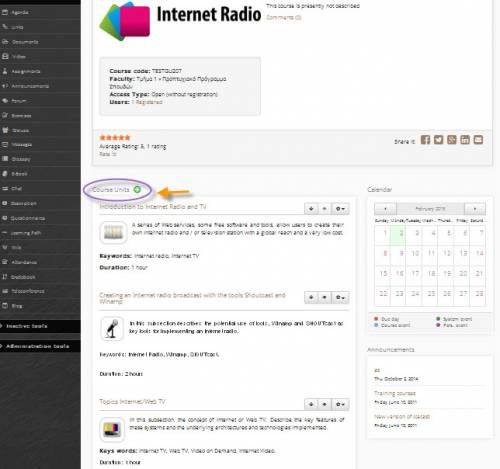Move 'Introduction to Internet Radio and TV' unit up

click(x=324, y=209)
